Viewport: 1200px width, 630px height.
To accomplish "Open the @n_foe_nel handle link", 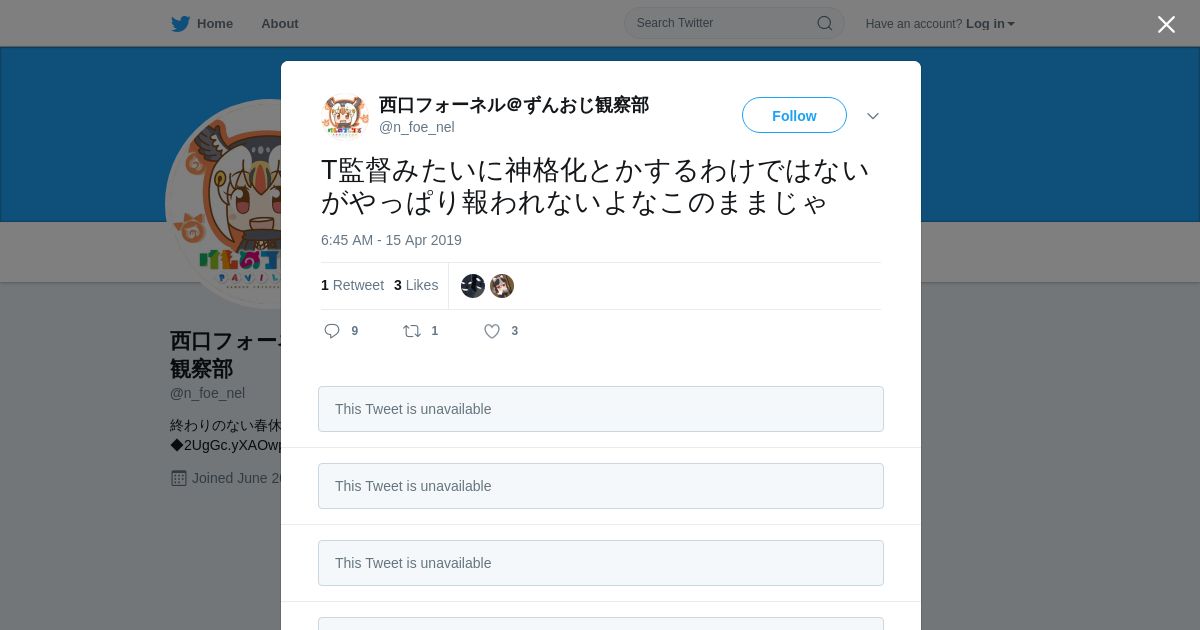I will 417,127.
